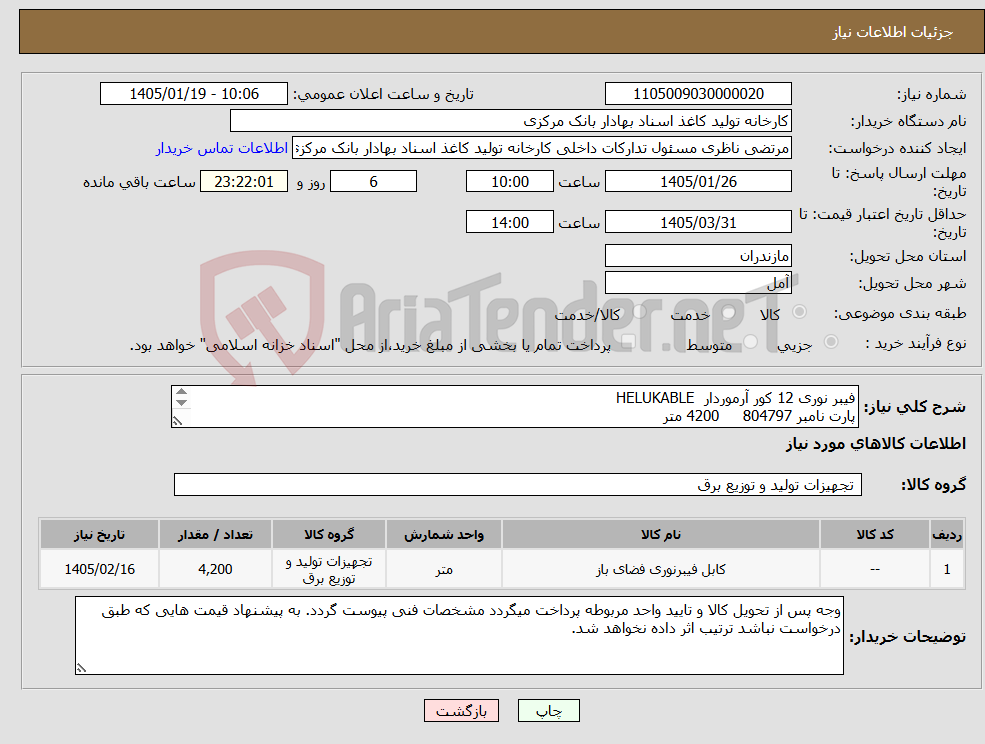
Task: Click the row number cell 1
Action: 947,569
